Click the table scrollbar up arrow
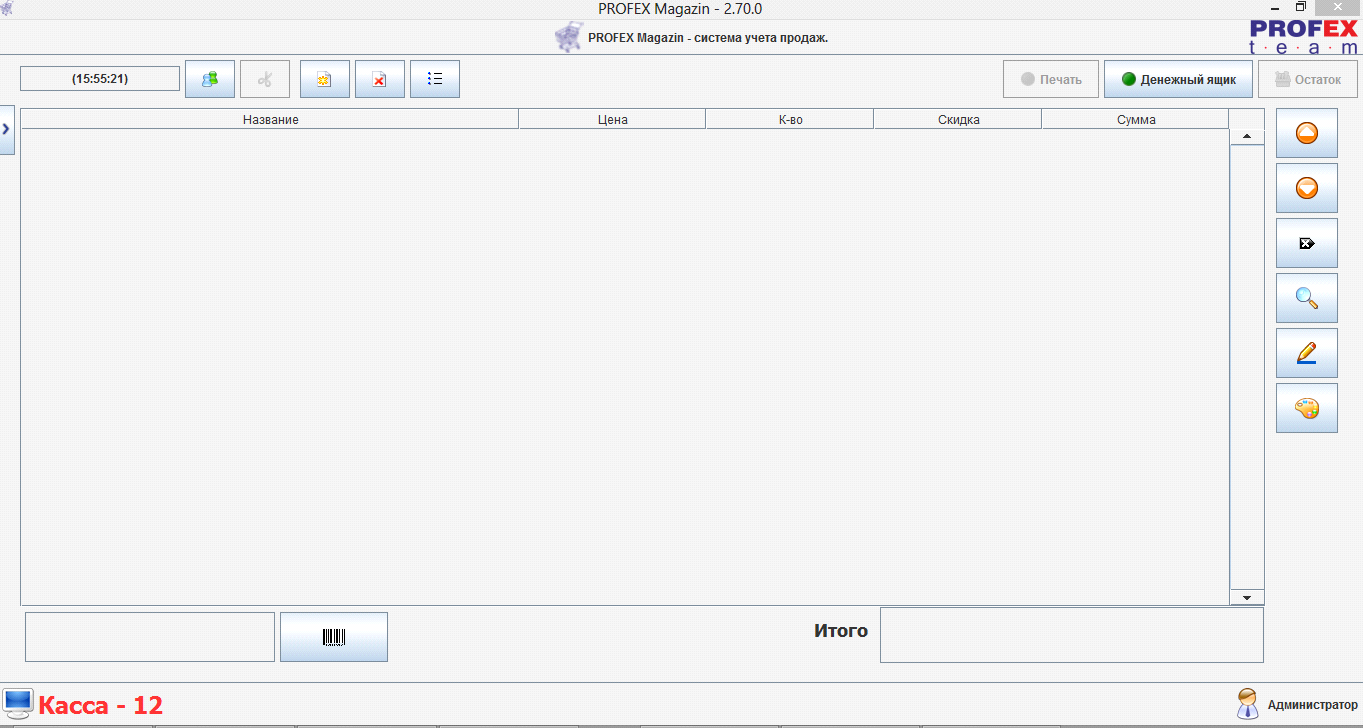1363x728 pixels. coord(1247,136)
